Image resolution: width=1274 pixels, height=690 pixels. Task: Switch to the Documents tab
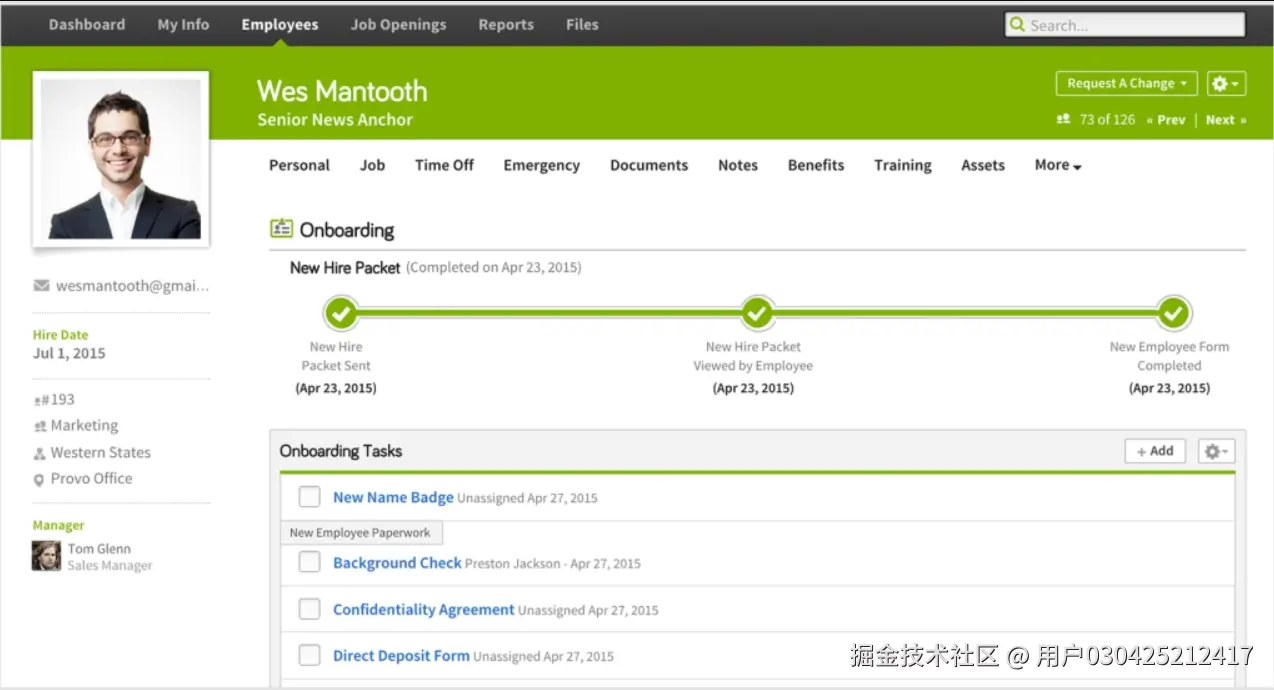tap(649, 165)
